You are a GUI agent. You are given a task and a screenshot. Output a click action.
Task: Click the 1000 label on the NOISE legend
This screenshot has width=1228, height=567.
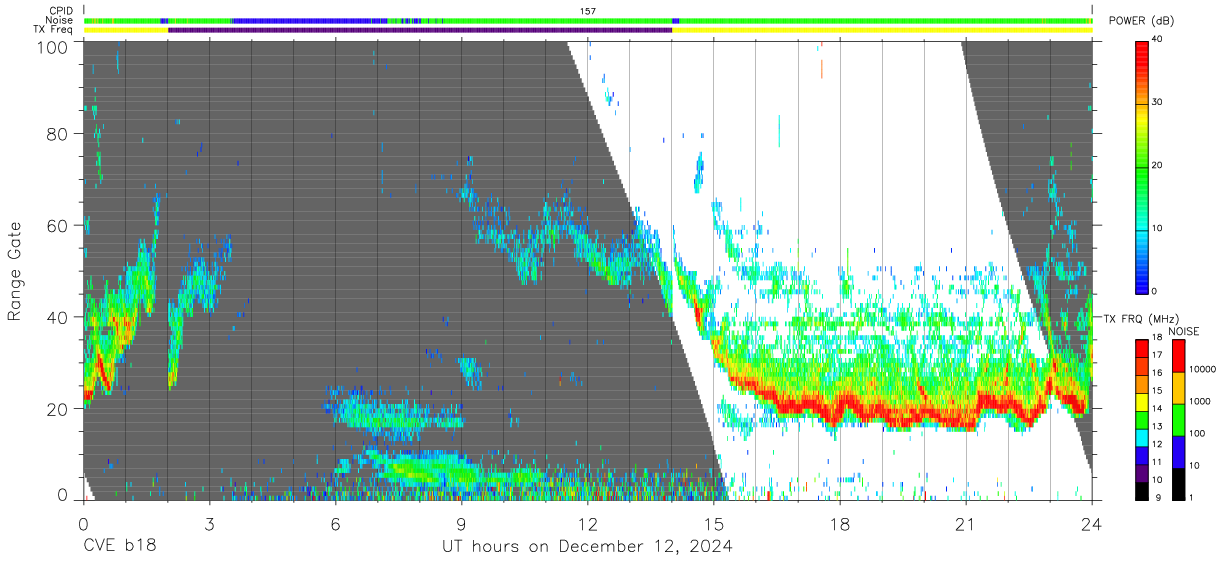[1201, 401]
